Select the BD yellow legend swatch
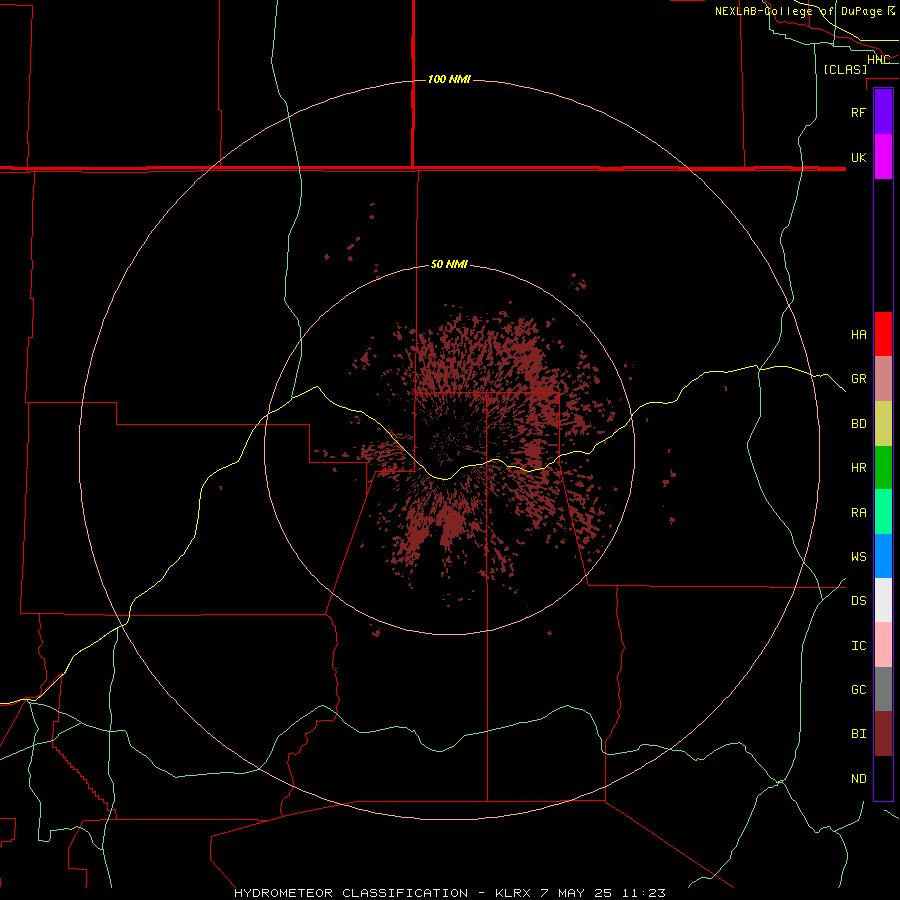Viewport: 900px width, 900px height. (x=883, y=424)
